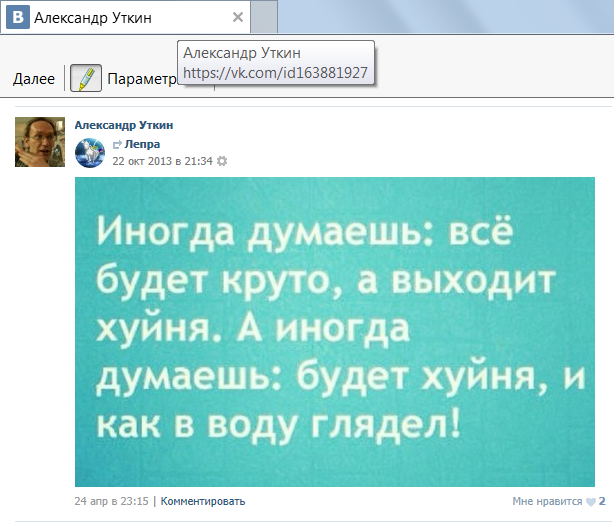The height and width of the screenshot is (522, 614).
Task: Click the highlighter pen toolbar icon
Action: tap(86, 78)
